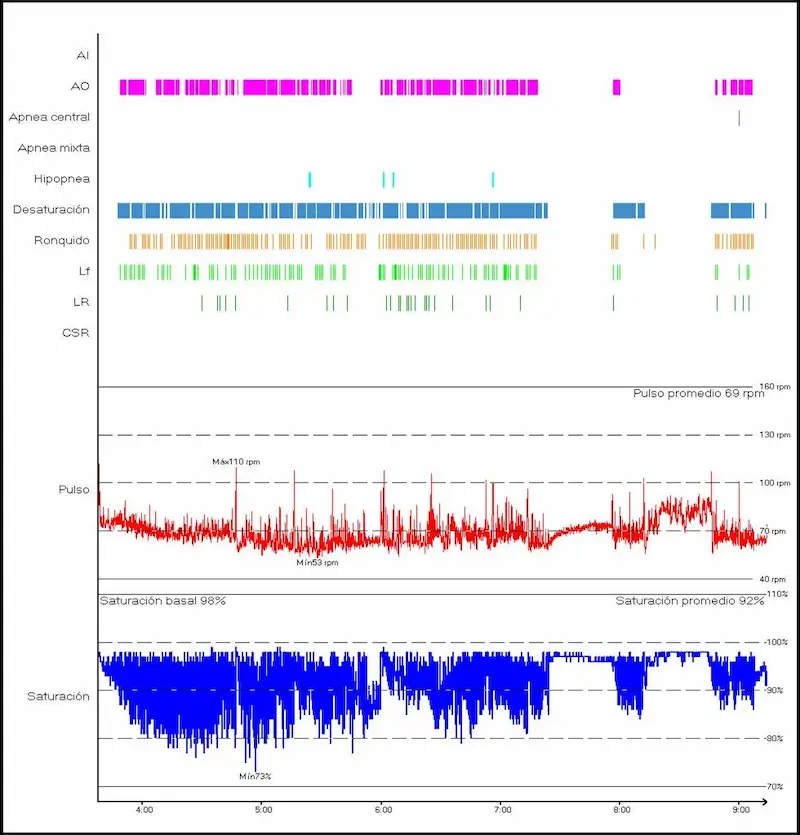Click the Desaturación block near 8:00

[x=629, y=211]
